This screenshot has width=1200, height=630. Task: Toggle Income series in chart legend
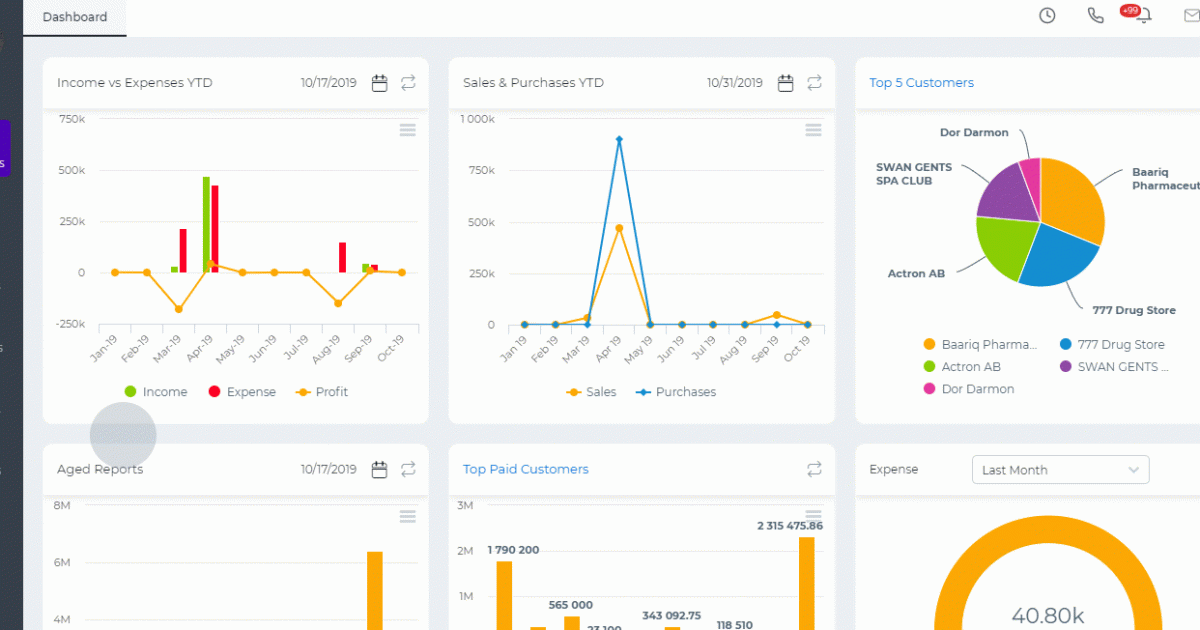pyautogui.click(x=156, y=392)
